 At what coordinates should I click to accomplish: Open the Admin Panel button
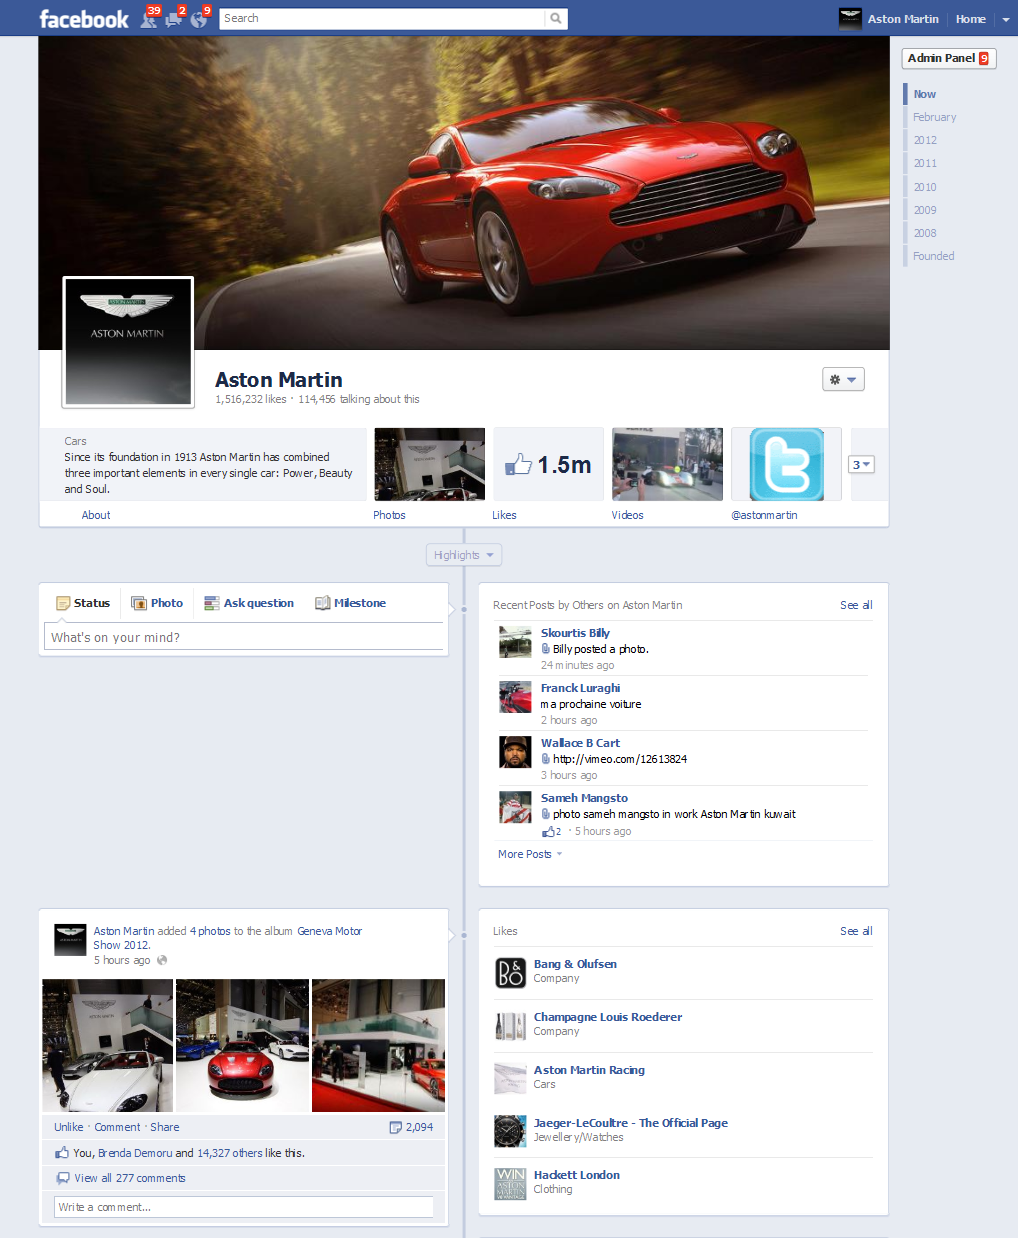click(948, 58)
